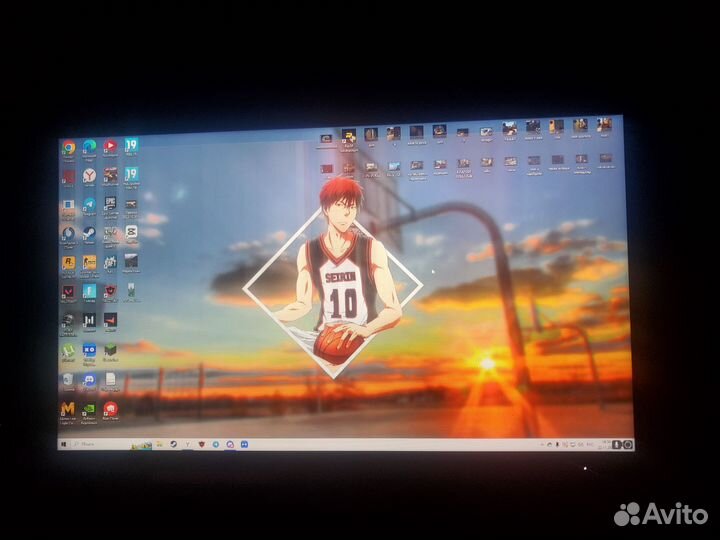
Task: Click the Minecraft grass block desktop icon
Action: pyautogui.click(x=111, y=350)
